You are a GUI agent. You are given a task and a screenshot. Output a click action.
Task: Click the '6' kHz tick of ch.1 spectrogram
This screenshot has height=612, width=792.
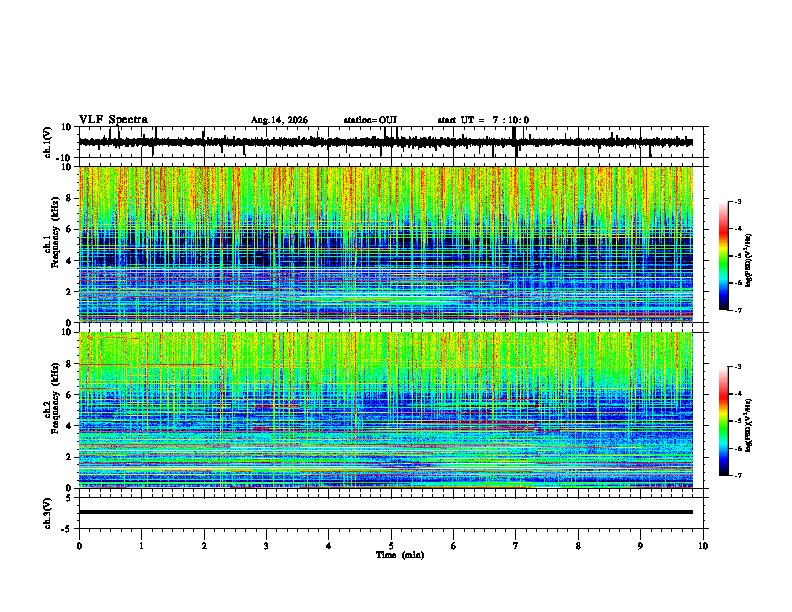pyautogui.click(x=69, y=229)
